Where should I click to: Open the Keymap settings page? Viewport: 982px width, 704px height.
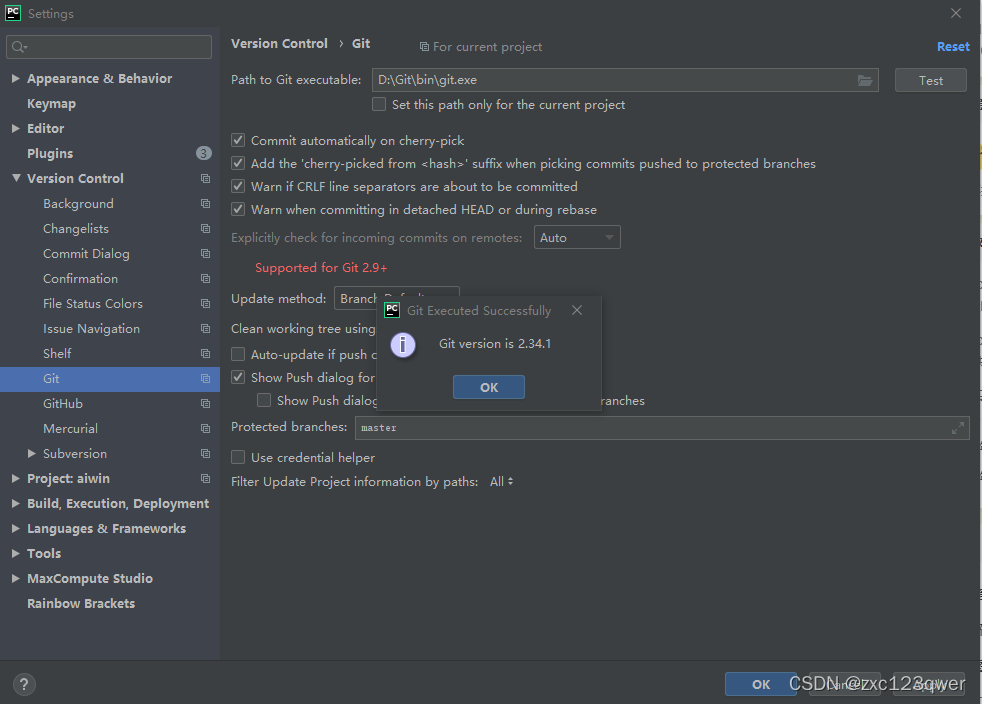[x=51, y=103]
